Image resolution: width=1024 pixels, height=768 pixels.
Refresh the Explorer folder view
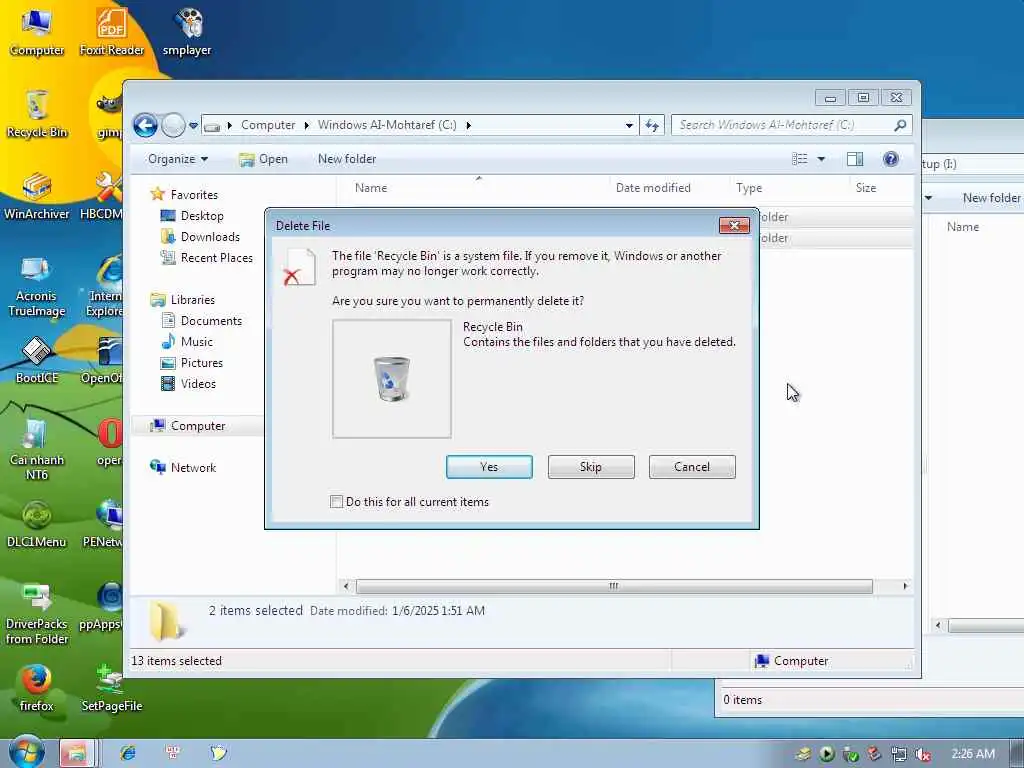point(652,125)
